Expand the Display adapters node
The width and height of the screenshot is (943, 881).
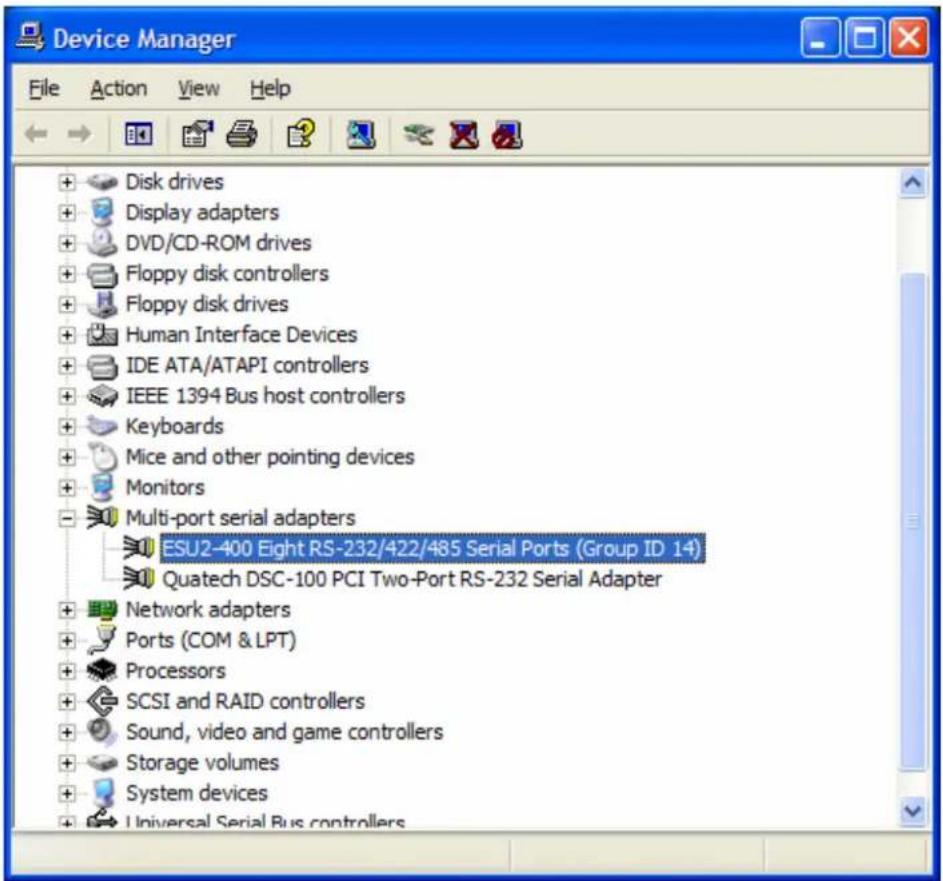[x=67, y=212]
